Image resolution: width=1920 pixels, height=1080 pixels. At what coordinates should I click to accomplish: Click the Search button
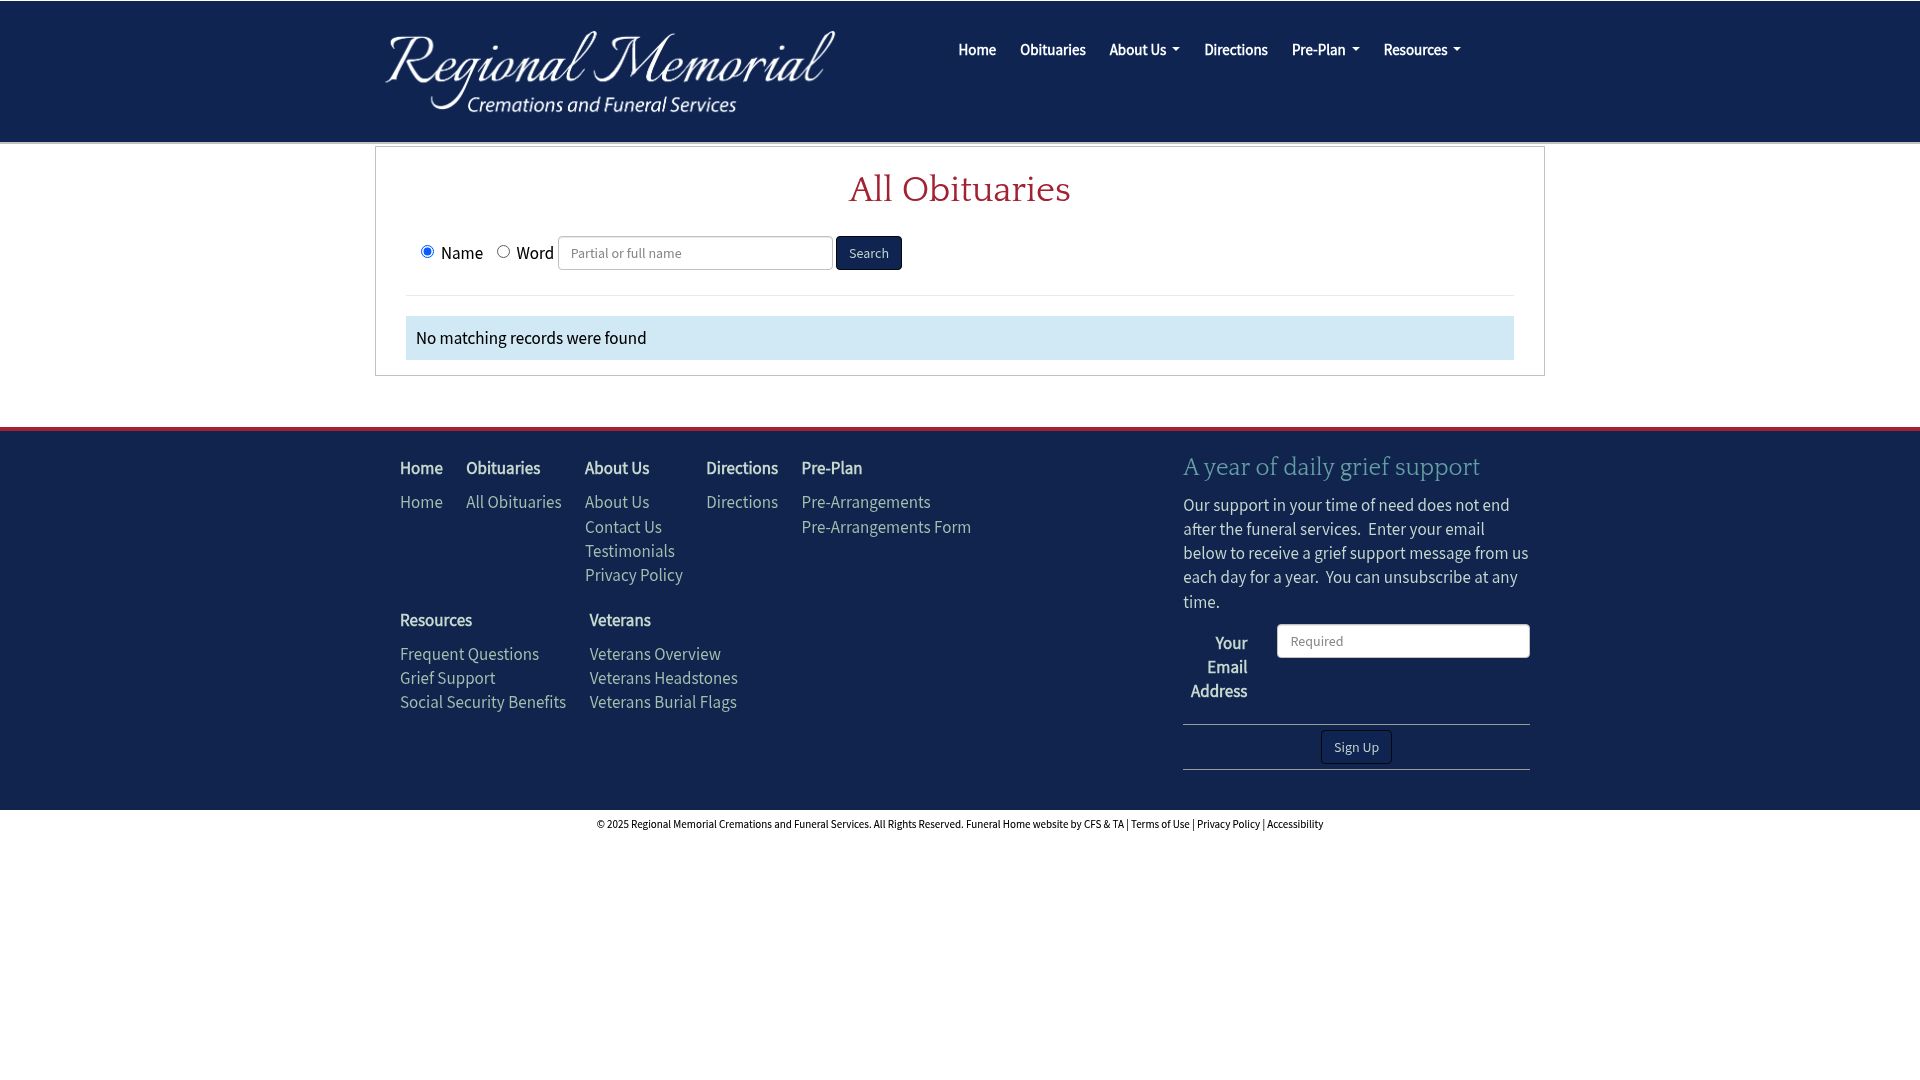868,253
